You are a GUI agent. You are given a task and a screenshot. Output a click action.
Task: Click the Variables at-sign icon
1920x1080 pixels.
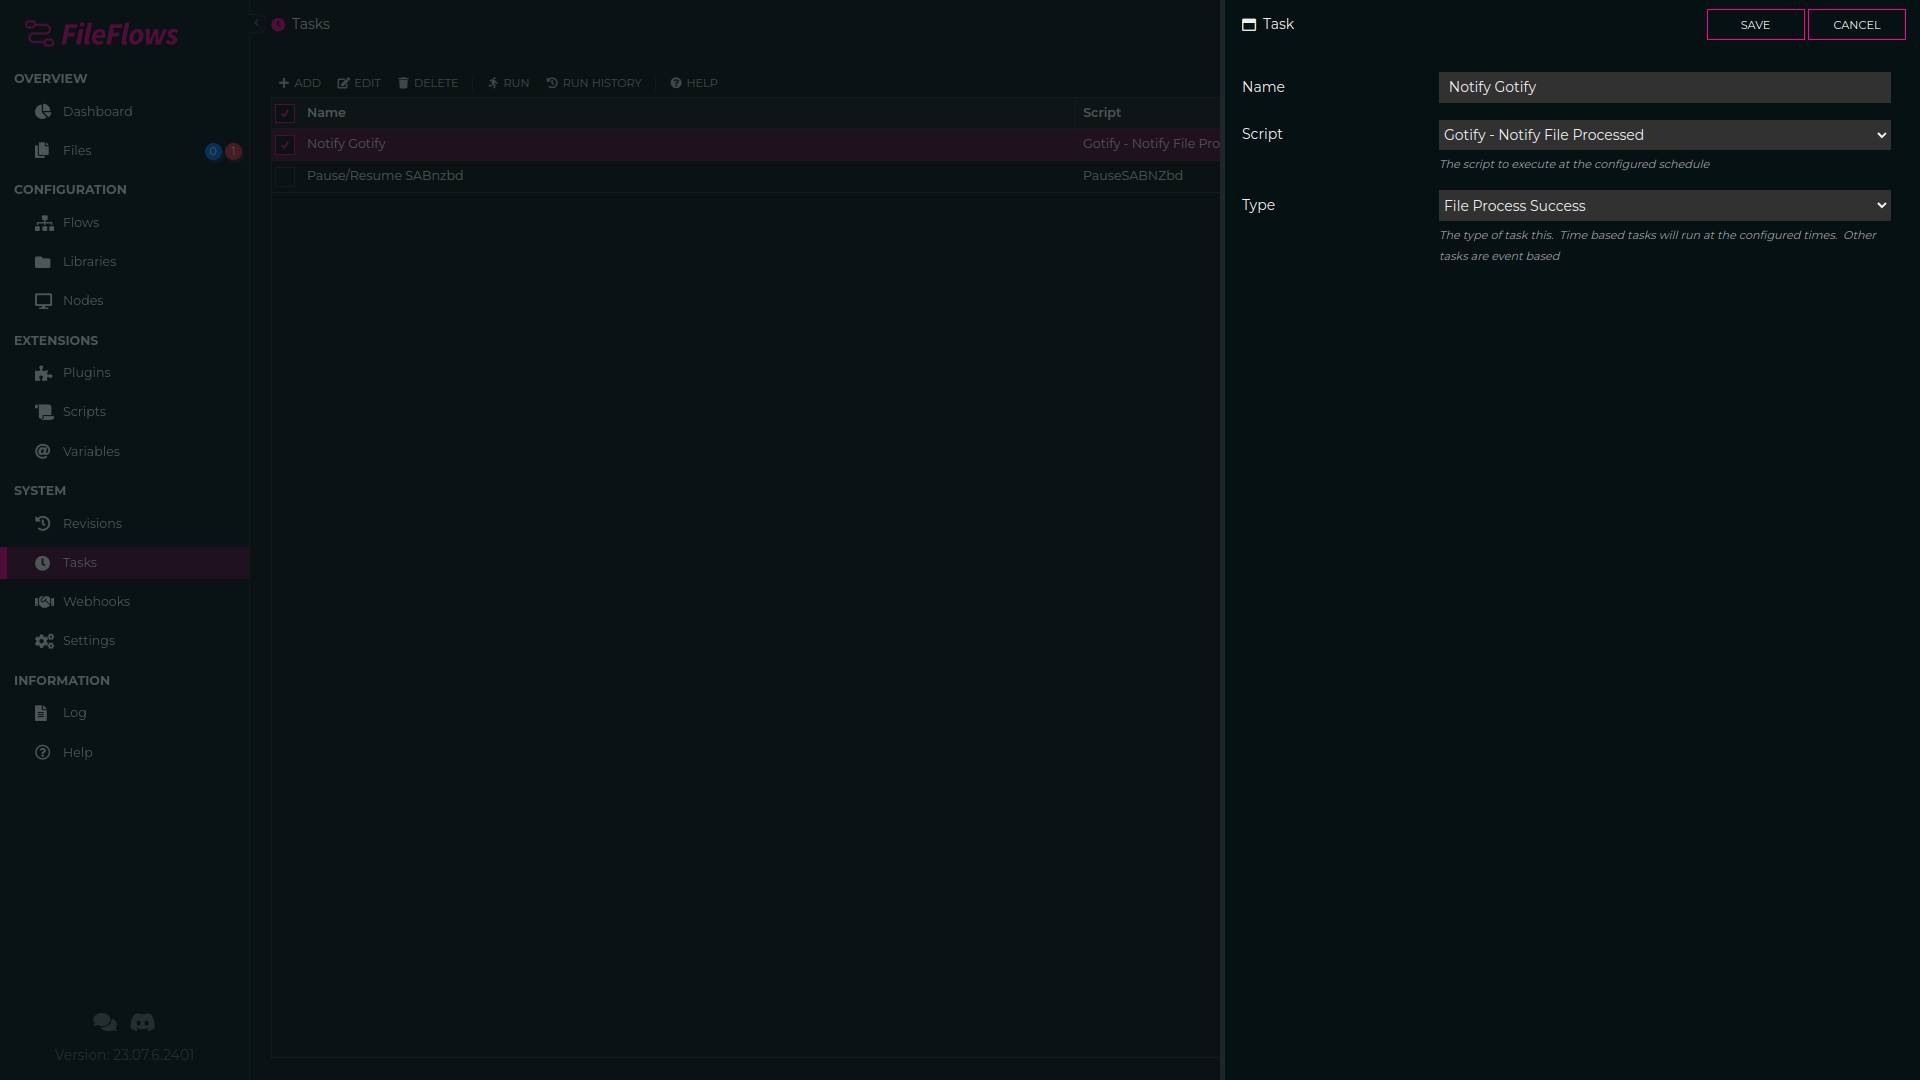click(x=42, y=452)
